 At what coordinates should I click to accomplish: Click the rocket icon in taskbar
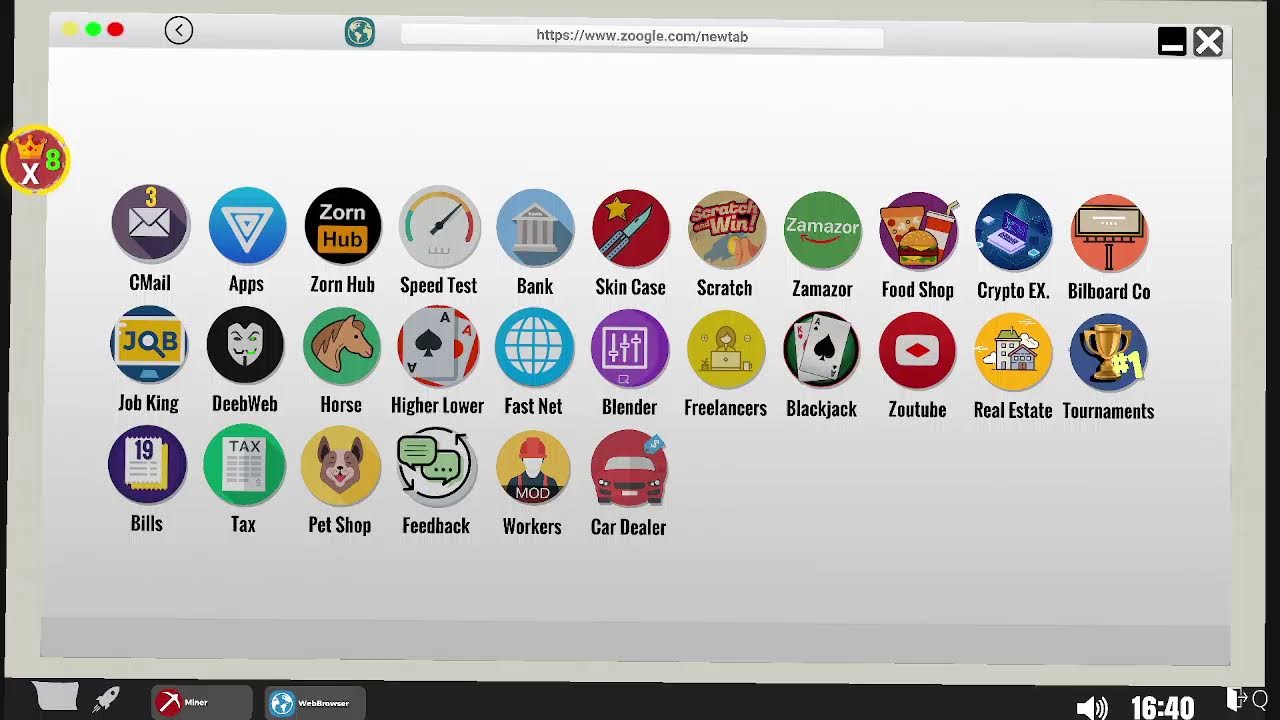(x=106, y=699)
